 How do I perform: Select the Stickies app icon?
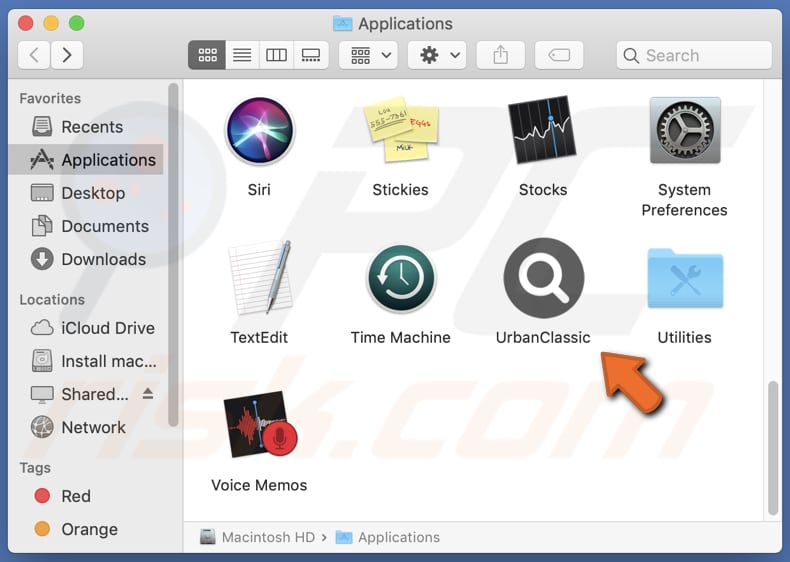tap(401, 130)
